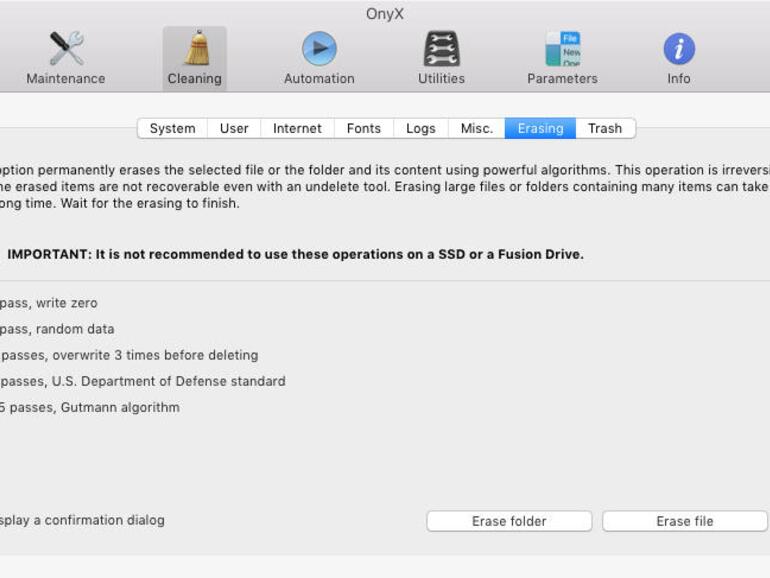The width and height of the screenshot is (770, 578).
Task: Select the Erasing tab
Action: [x=540, y=129]
